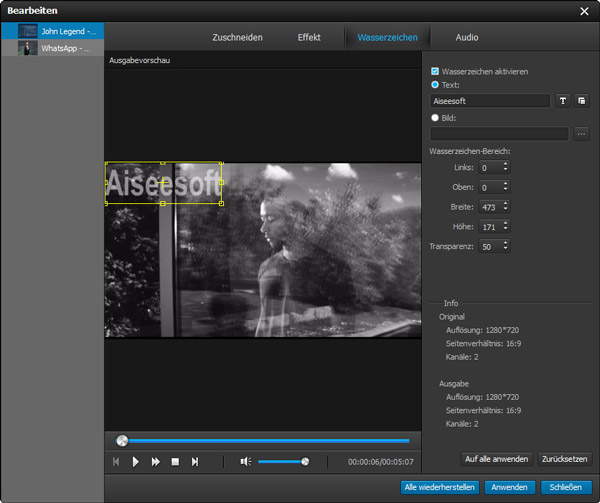Screen dimensions: 600x503
Task: Open the text color picker icon
Action: [582, 101]
